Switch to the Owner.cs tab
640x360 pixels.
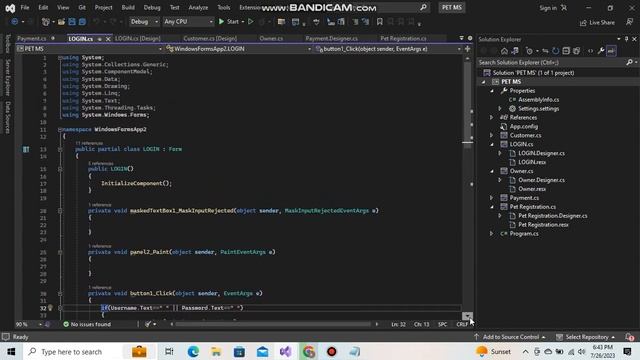(x=271, y=38)
